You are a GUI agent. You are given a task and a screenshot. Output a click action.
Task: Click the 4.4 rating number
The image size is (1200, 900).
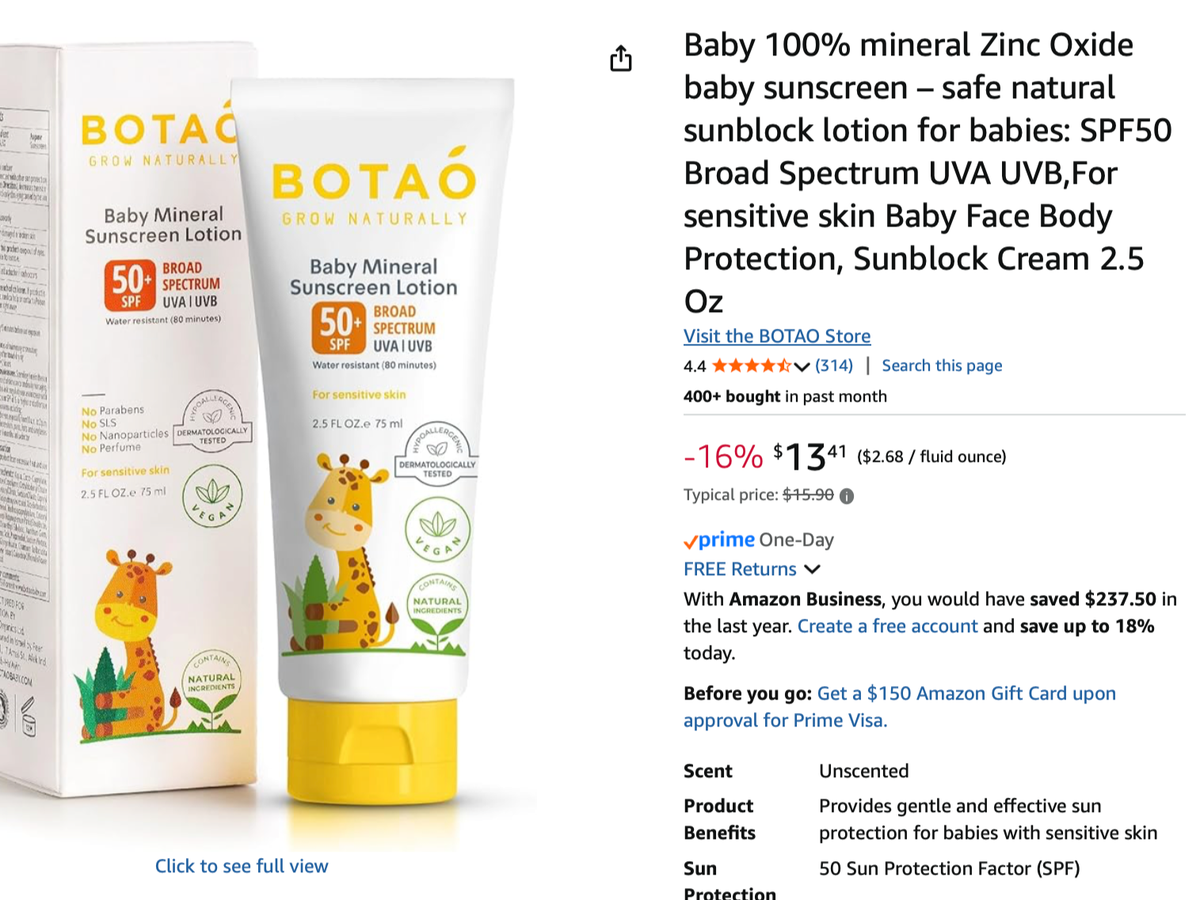[x=695, y=366]
